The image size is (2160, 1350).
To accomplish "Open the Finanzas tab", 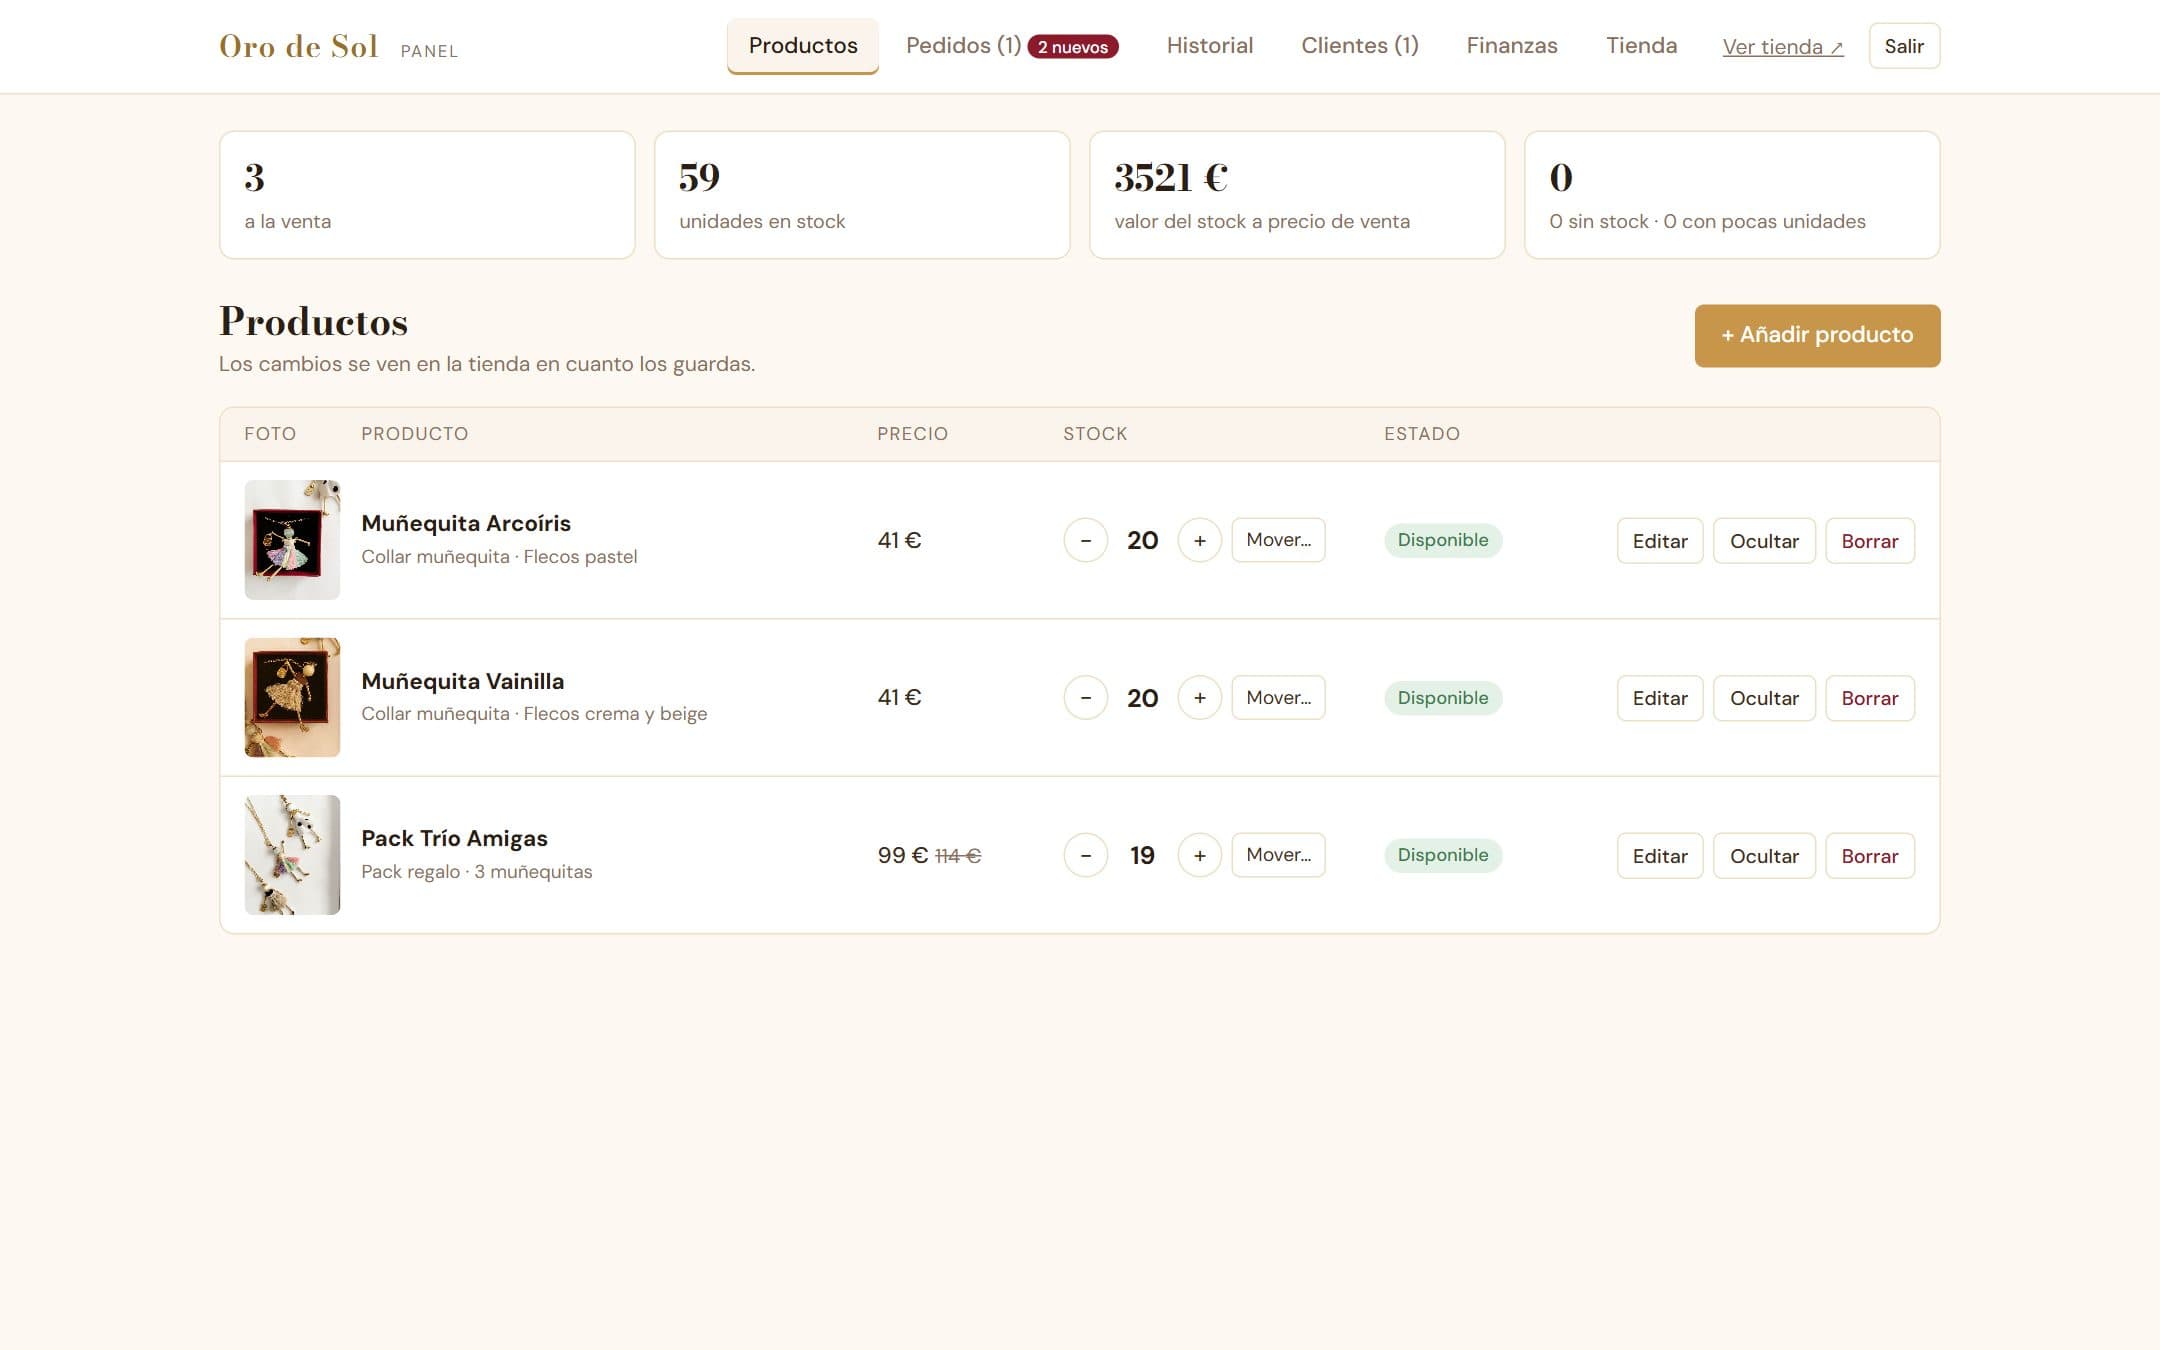I will (x=1512, y=46).
